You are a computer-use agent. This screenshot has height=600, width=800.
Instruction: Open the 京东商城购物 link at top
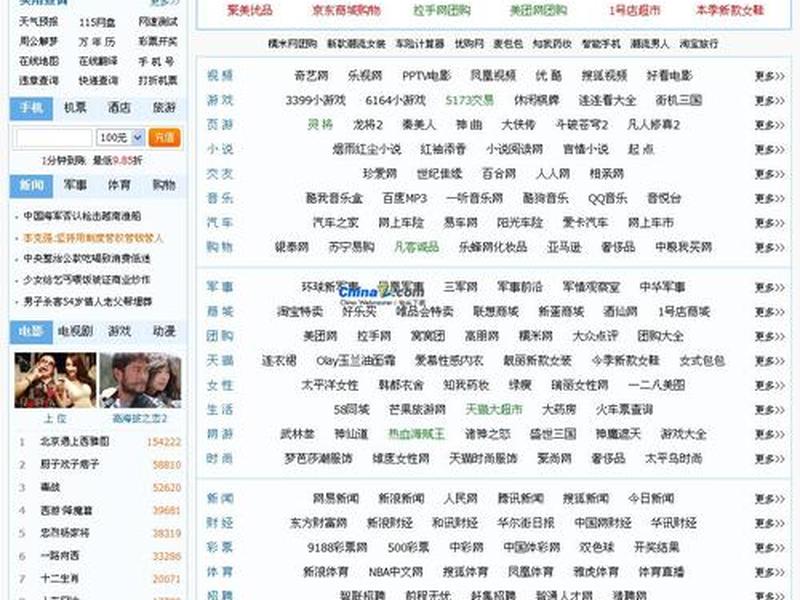pos(346,10)
